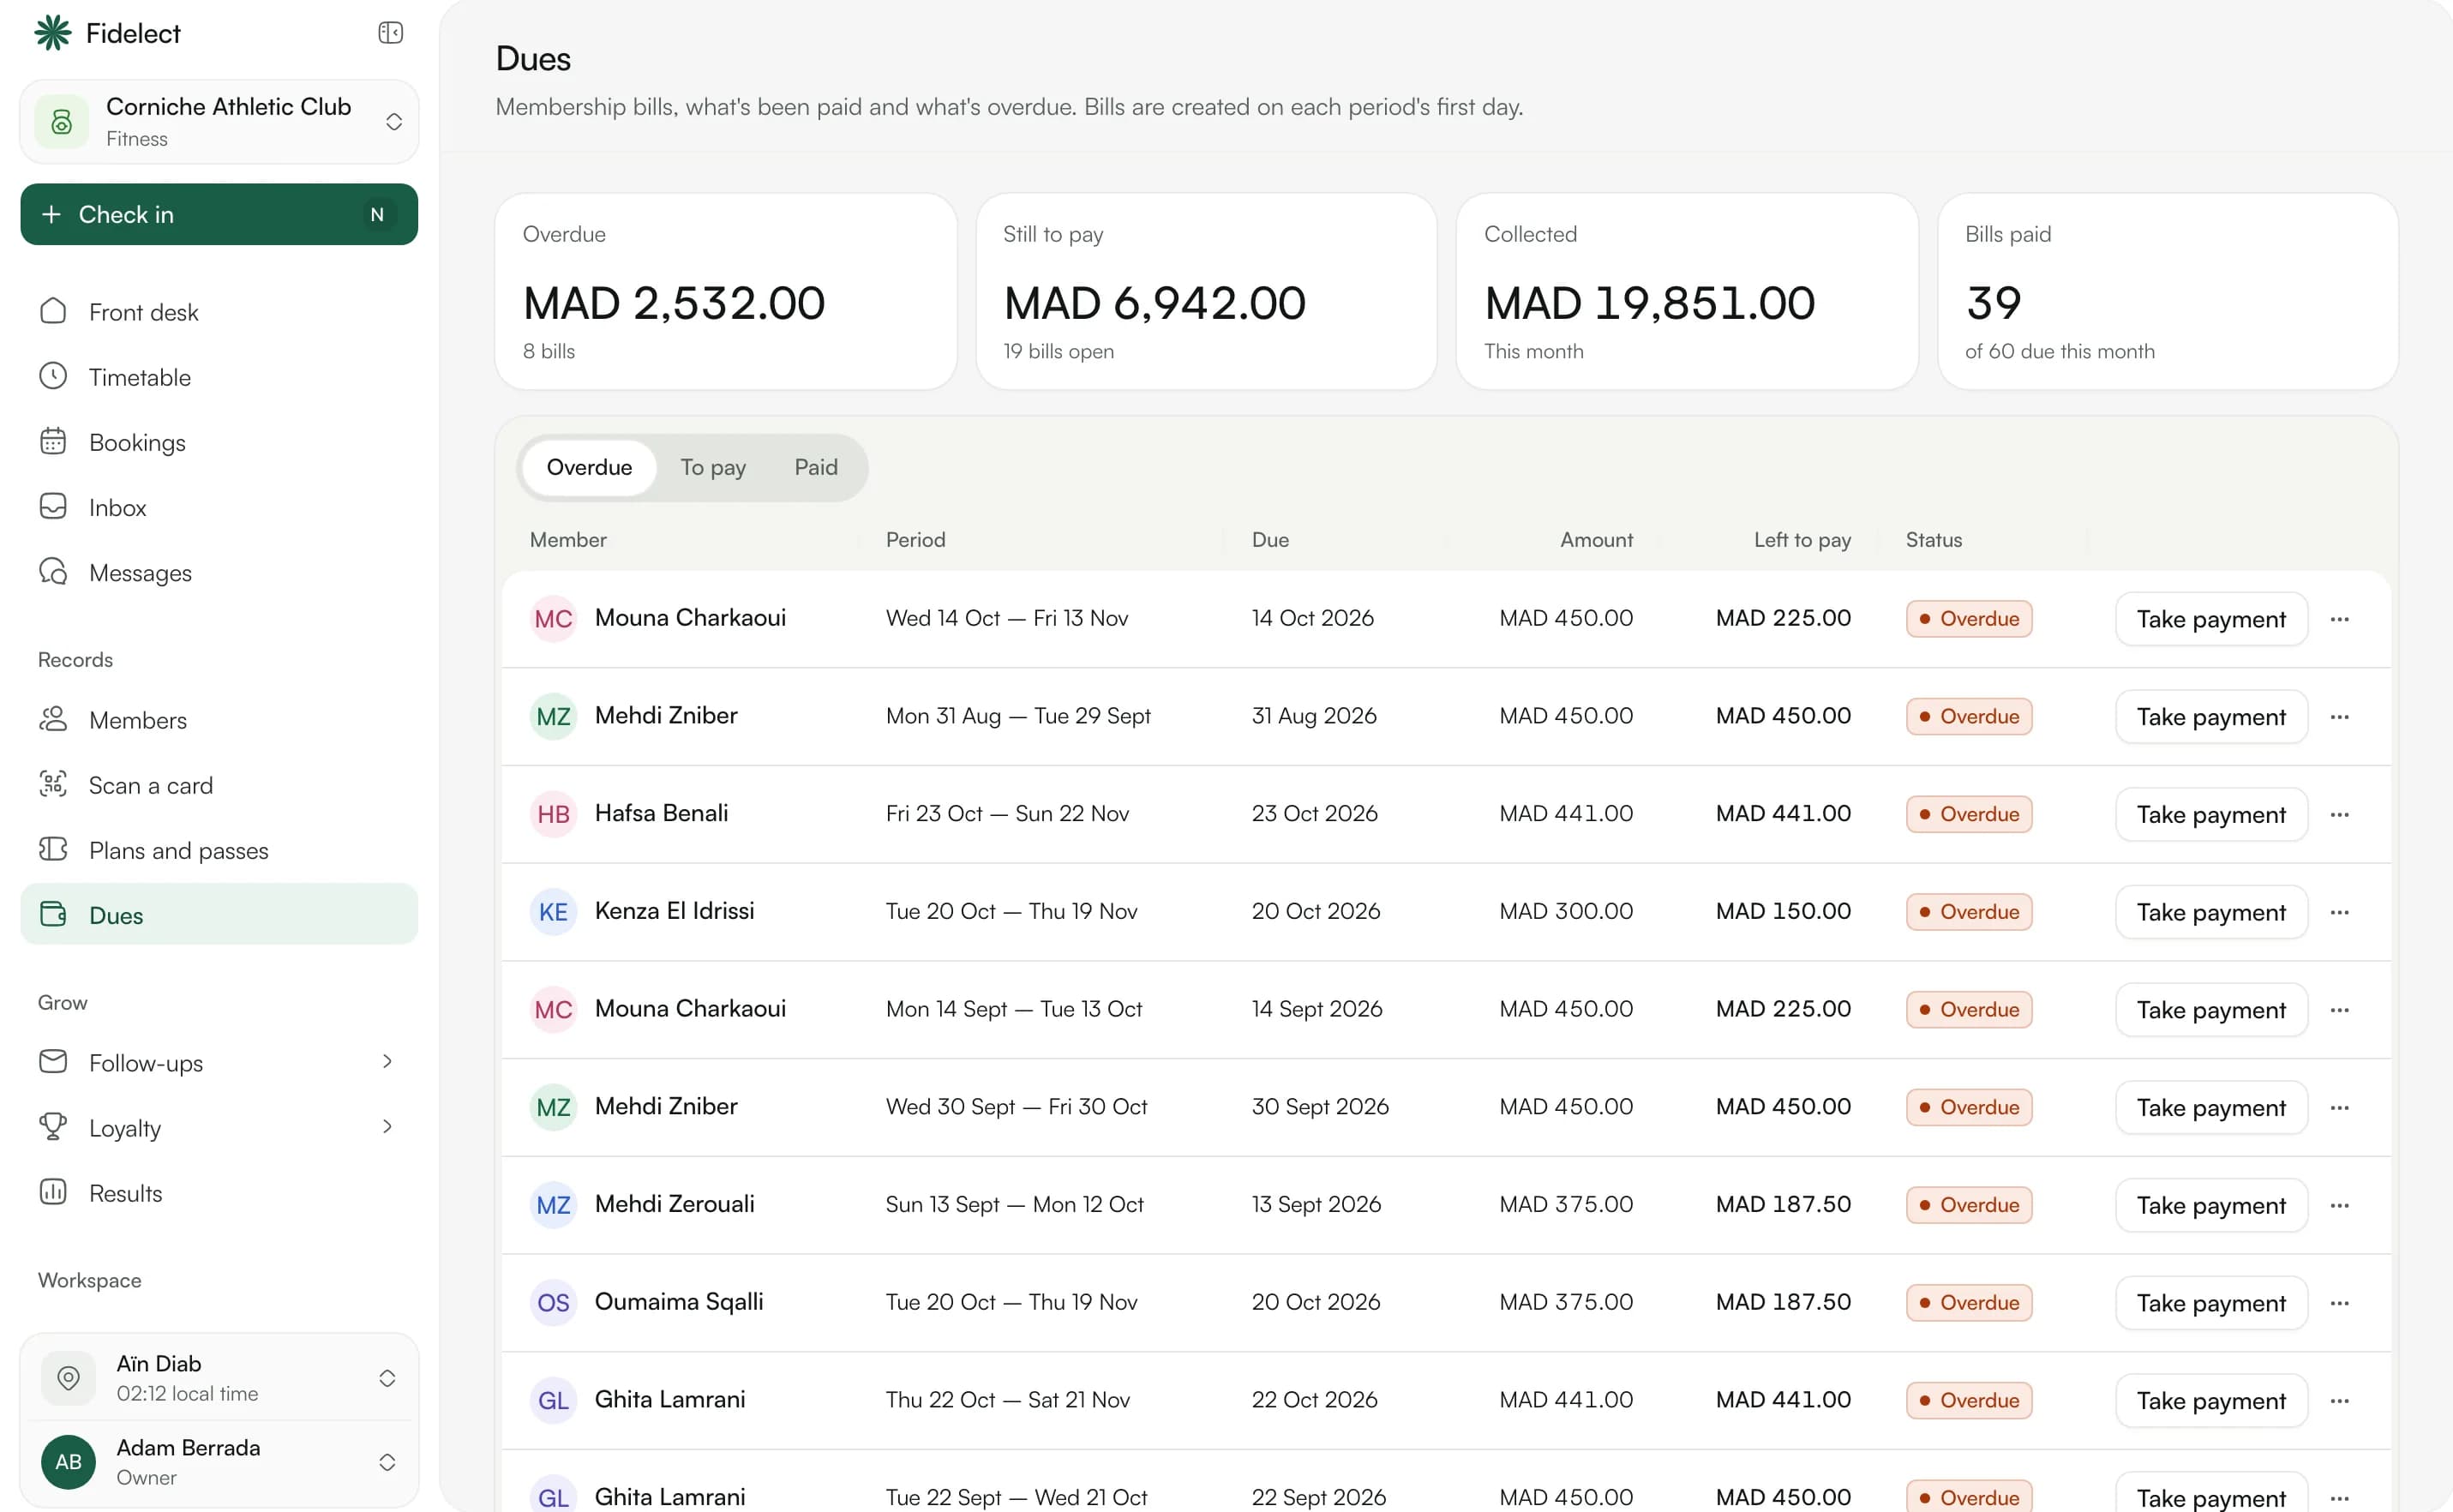2453x1512 pixels.
Task: Click the Member column header
Action: click(568, 540)
